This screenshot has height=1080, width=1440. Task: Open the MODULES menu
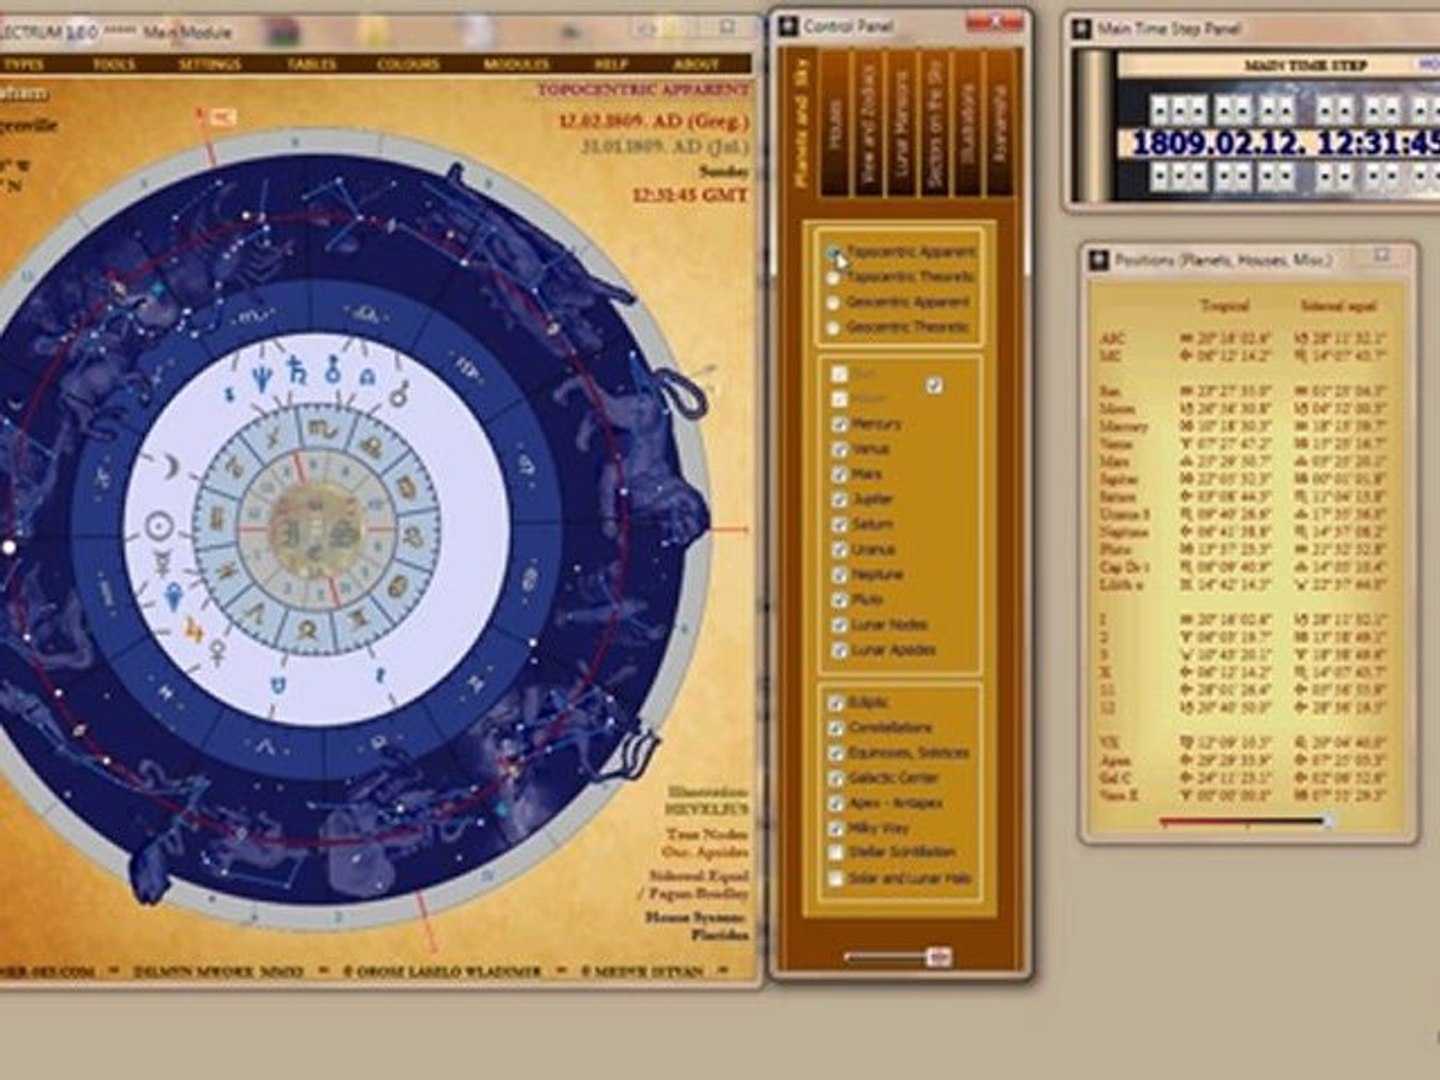[516, 64]
